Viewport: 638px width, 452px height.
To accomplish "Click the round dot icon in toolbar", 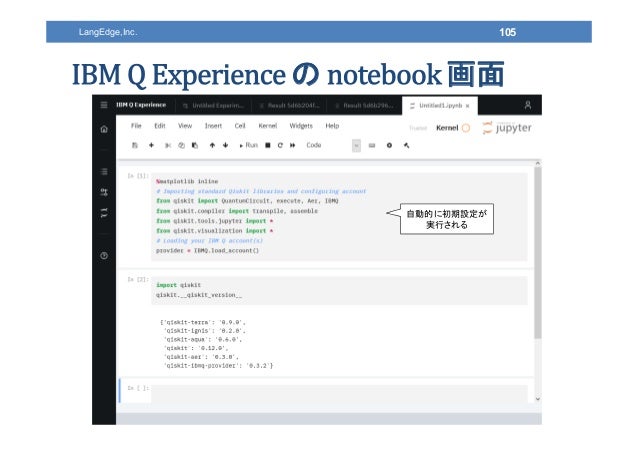I will 389,145.
